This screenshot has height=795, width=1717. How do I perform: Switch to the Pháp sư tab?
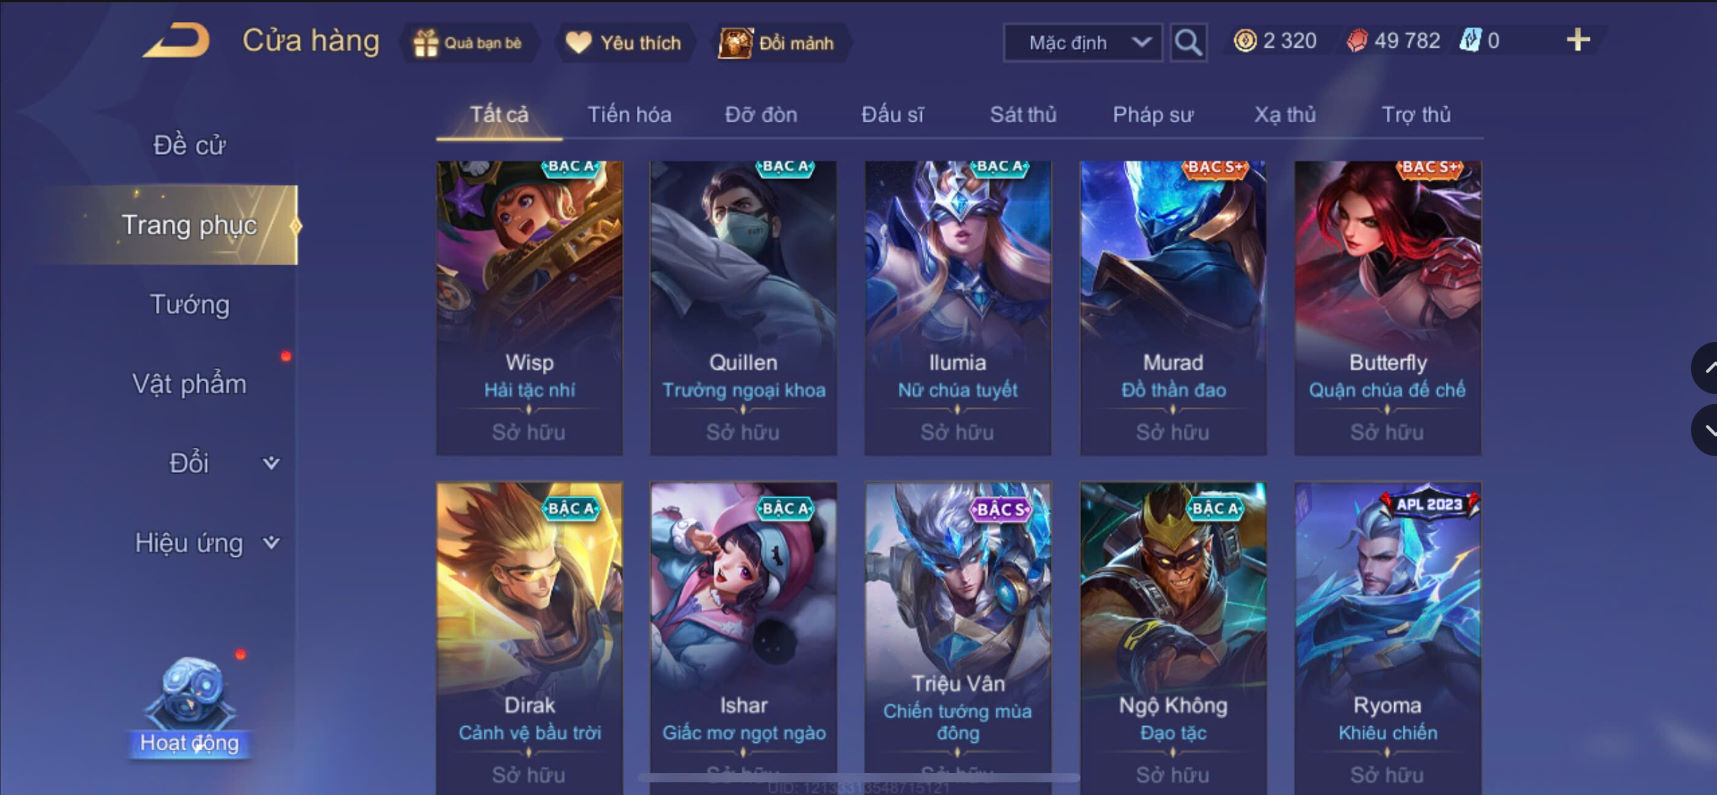(1153, 115)
